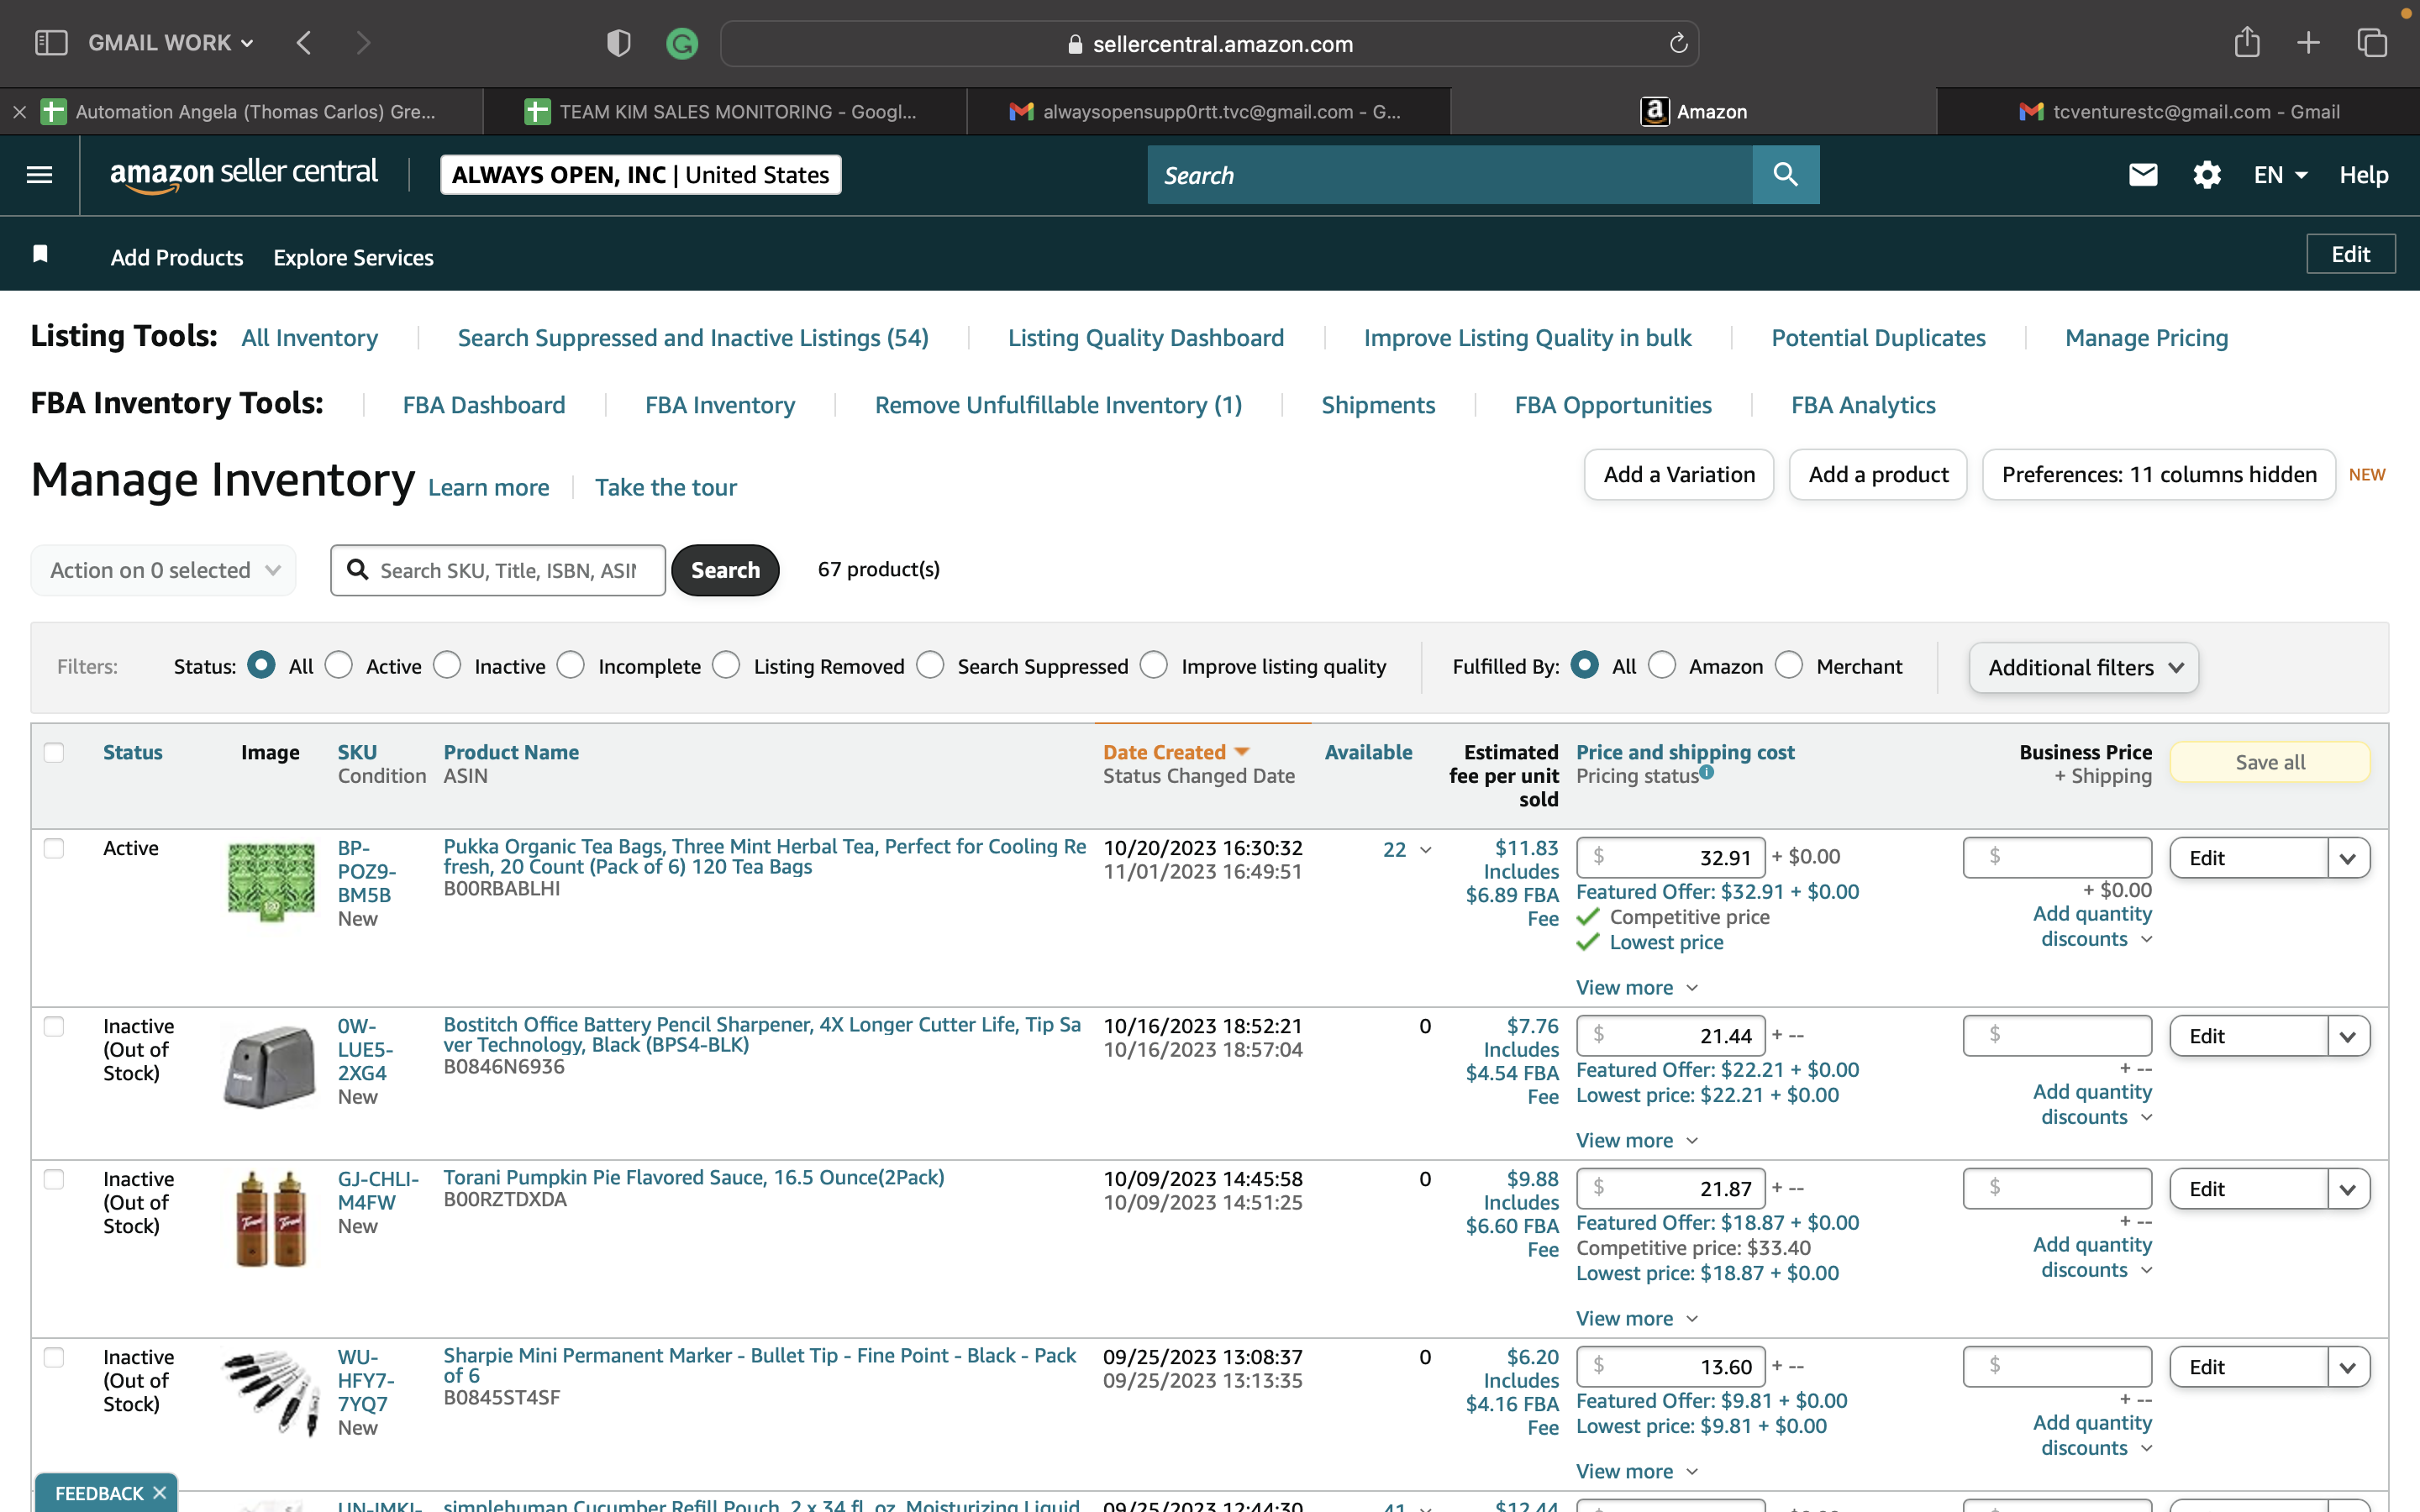Click the Pricing status info icon
This screenshot has width=2420, height=1512.
pyautogui.click(x=1706, y=772)
